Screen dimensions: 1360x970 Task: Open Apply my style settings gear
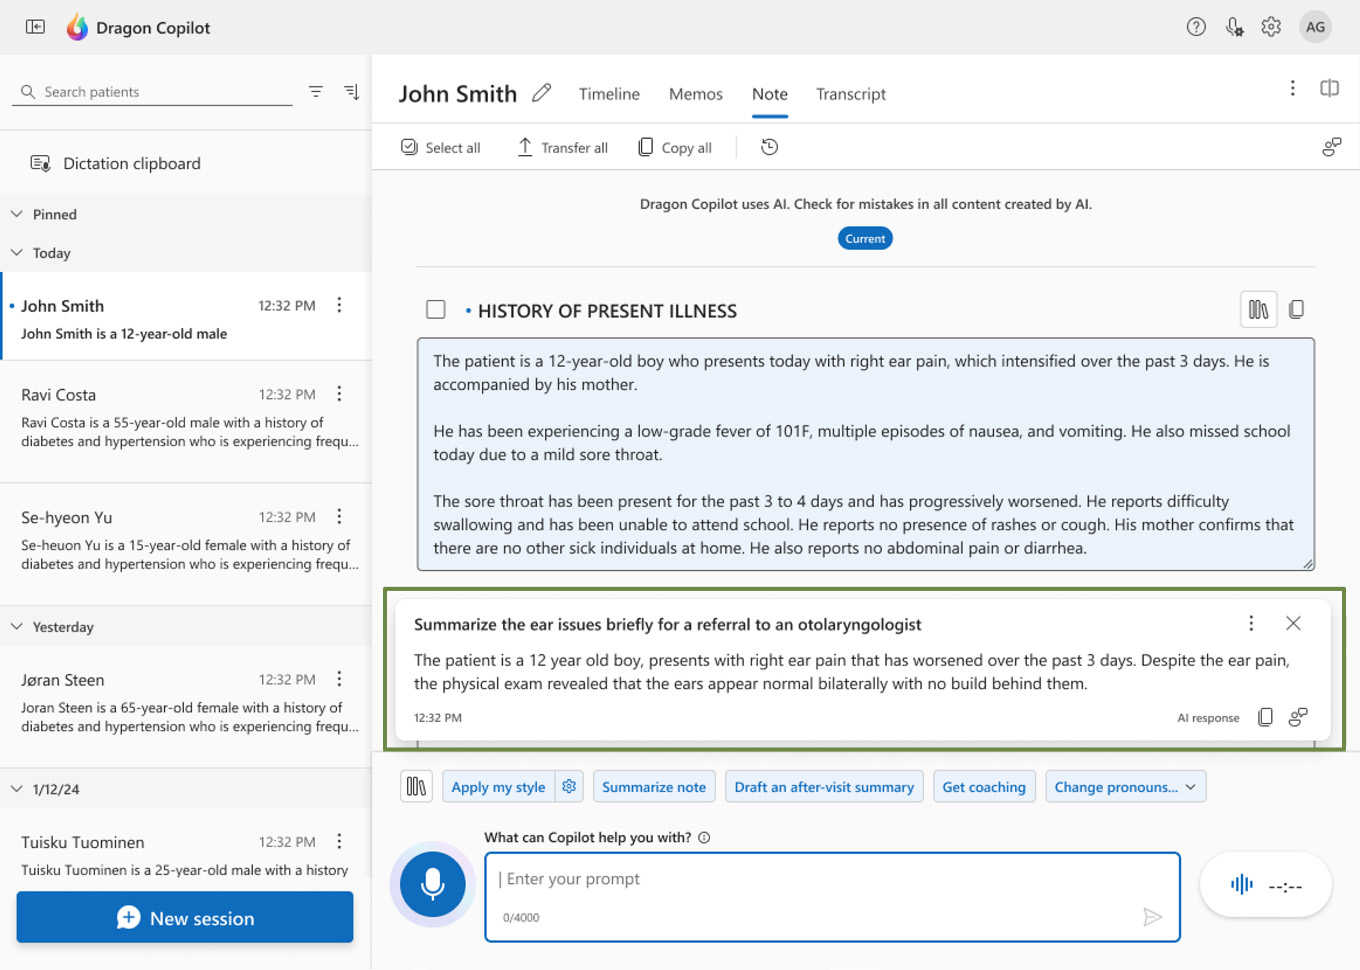pyautogui.click(x=569, y=787)
